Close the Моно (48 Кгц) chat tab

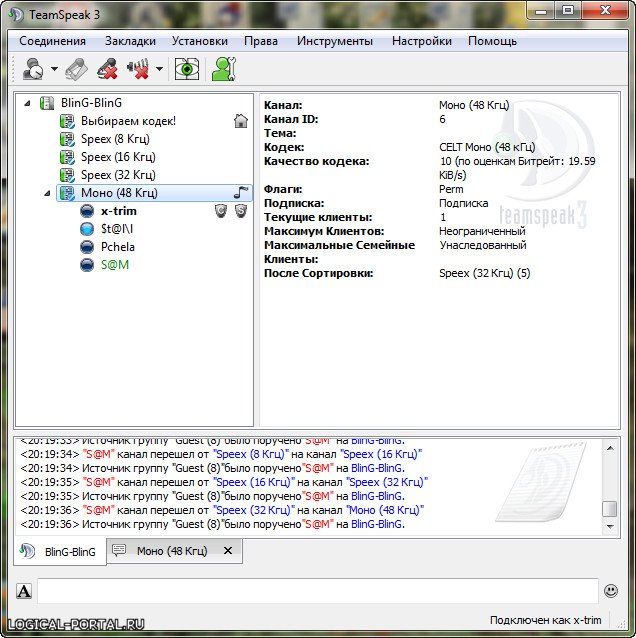(x=228, y=551)
